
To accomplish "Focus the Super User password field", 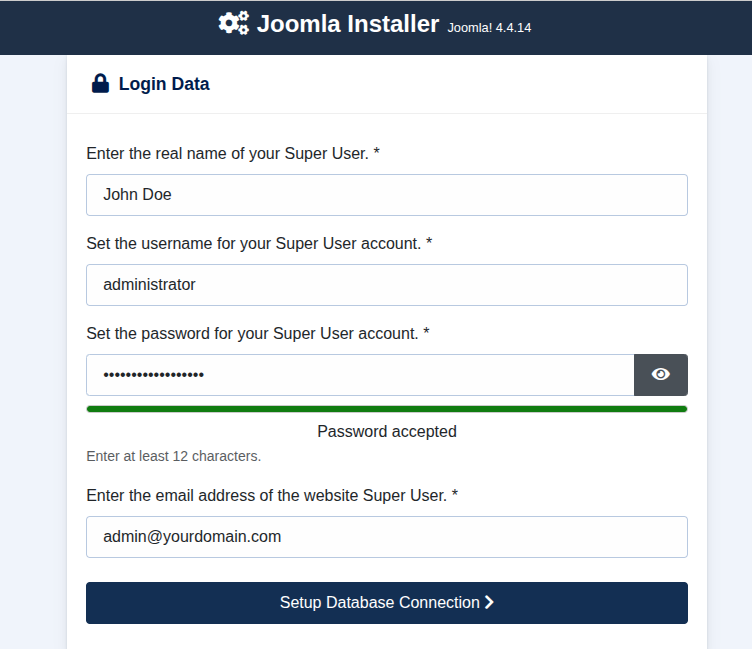I will (360, 375).
